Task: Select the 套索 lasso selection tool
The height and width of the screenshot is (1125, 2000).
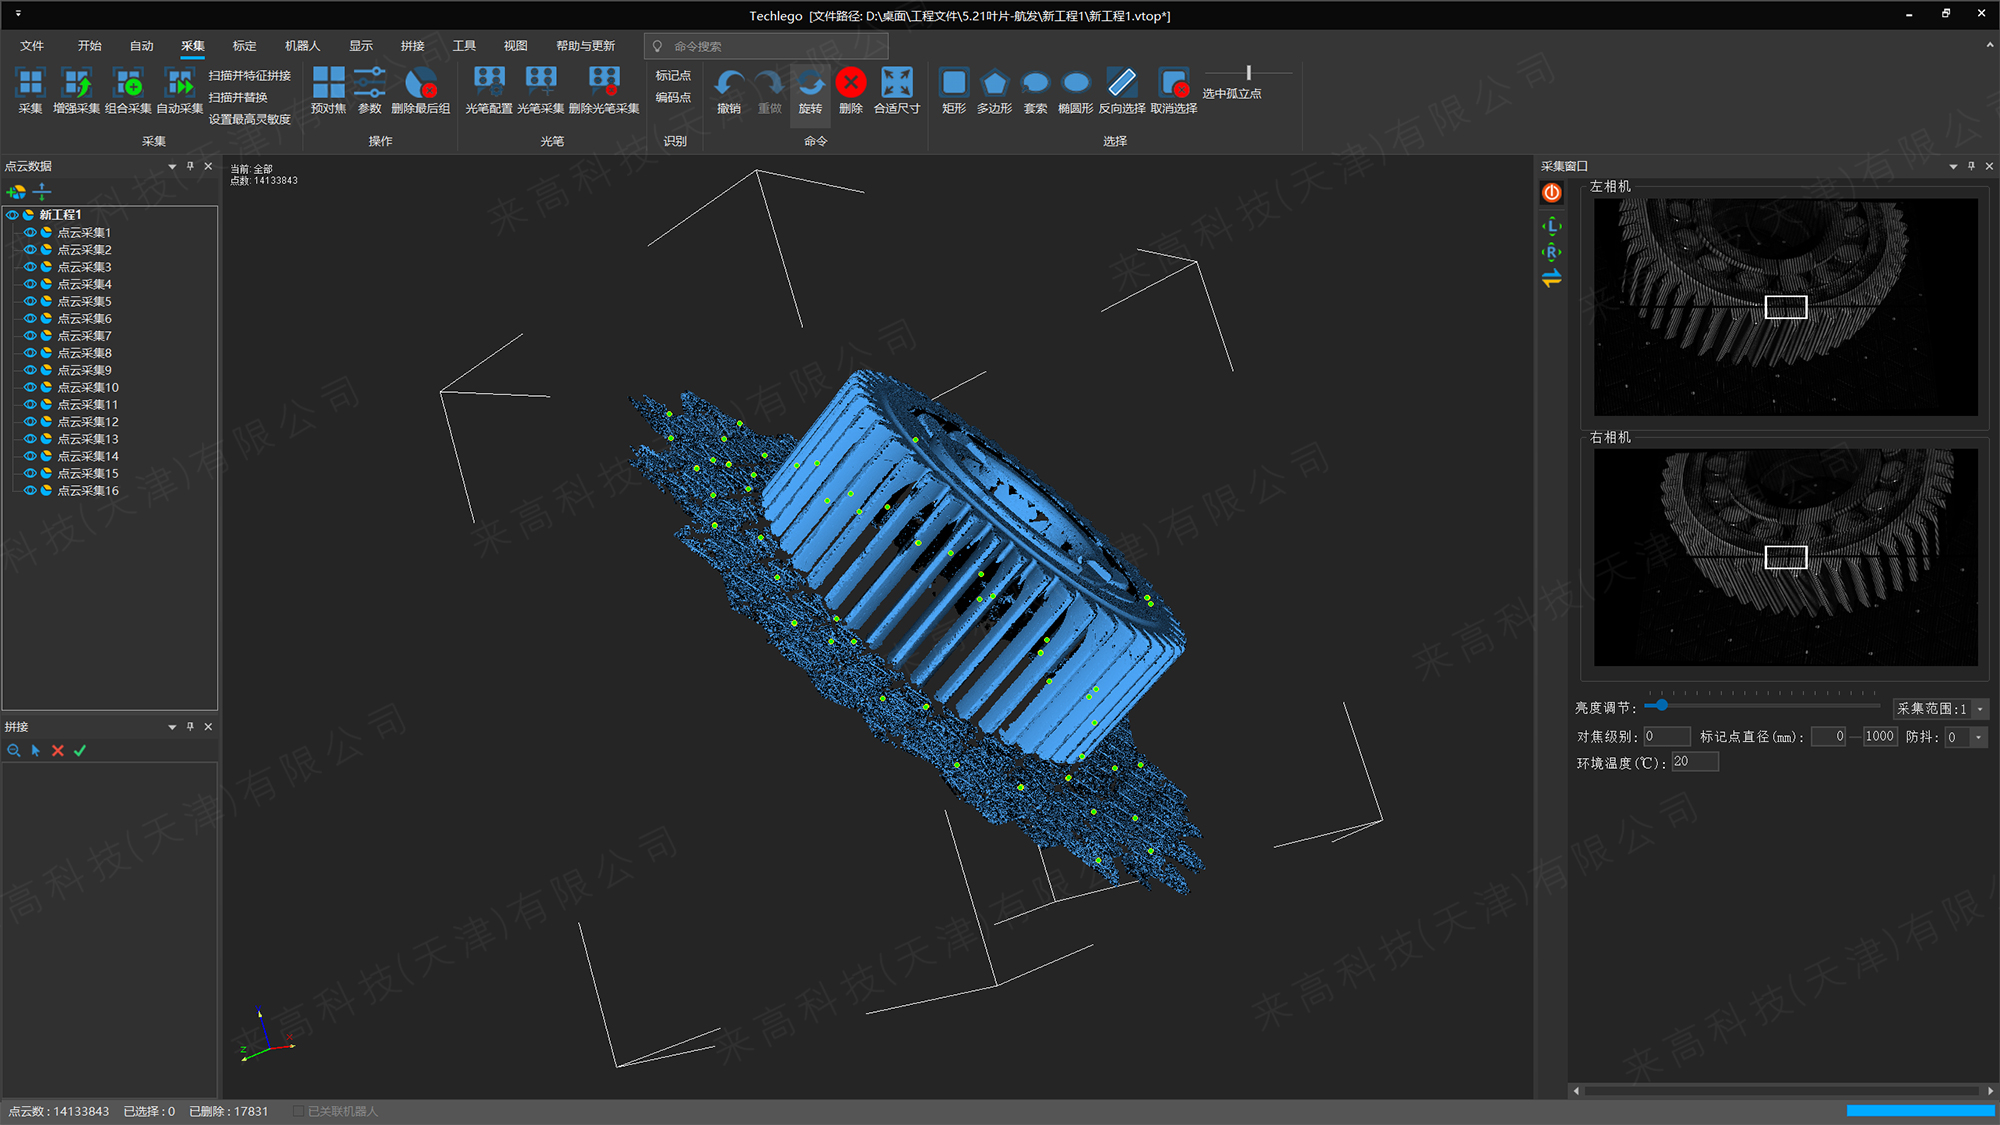Action: 1035,84
